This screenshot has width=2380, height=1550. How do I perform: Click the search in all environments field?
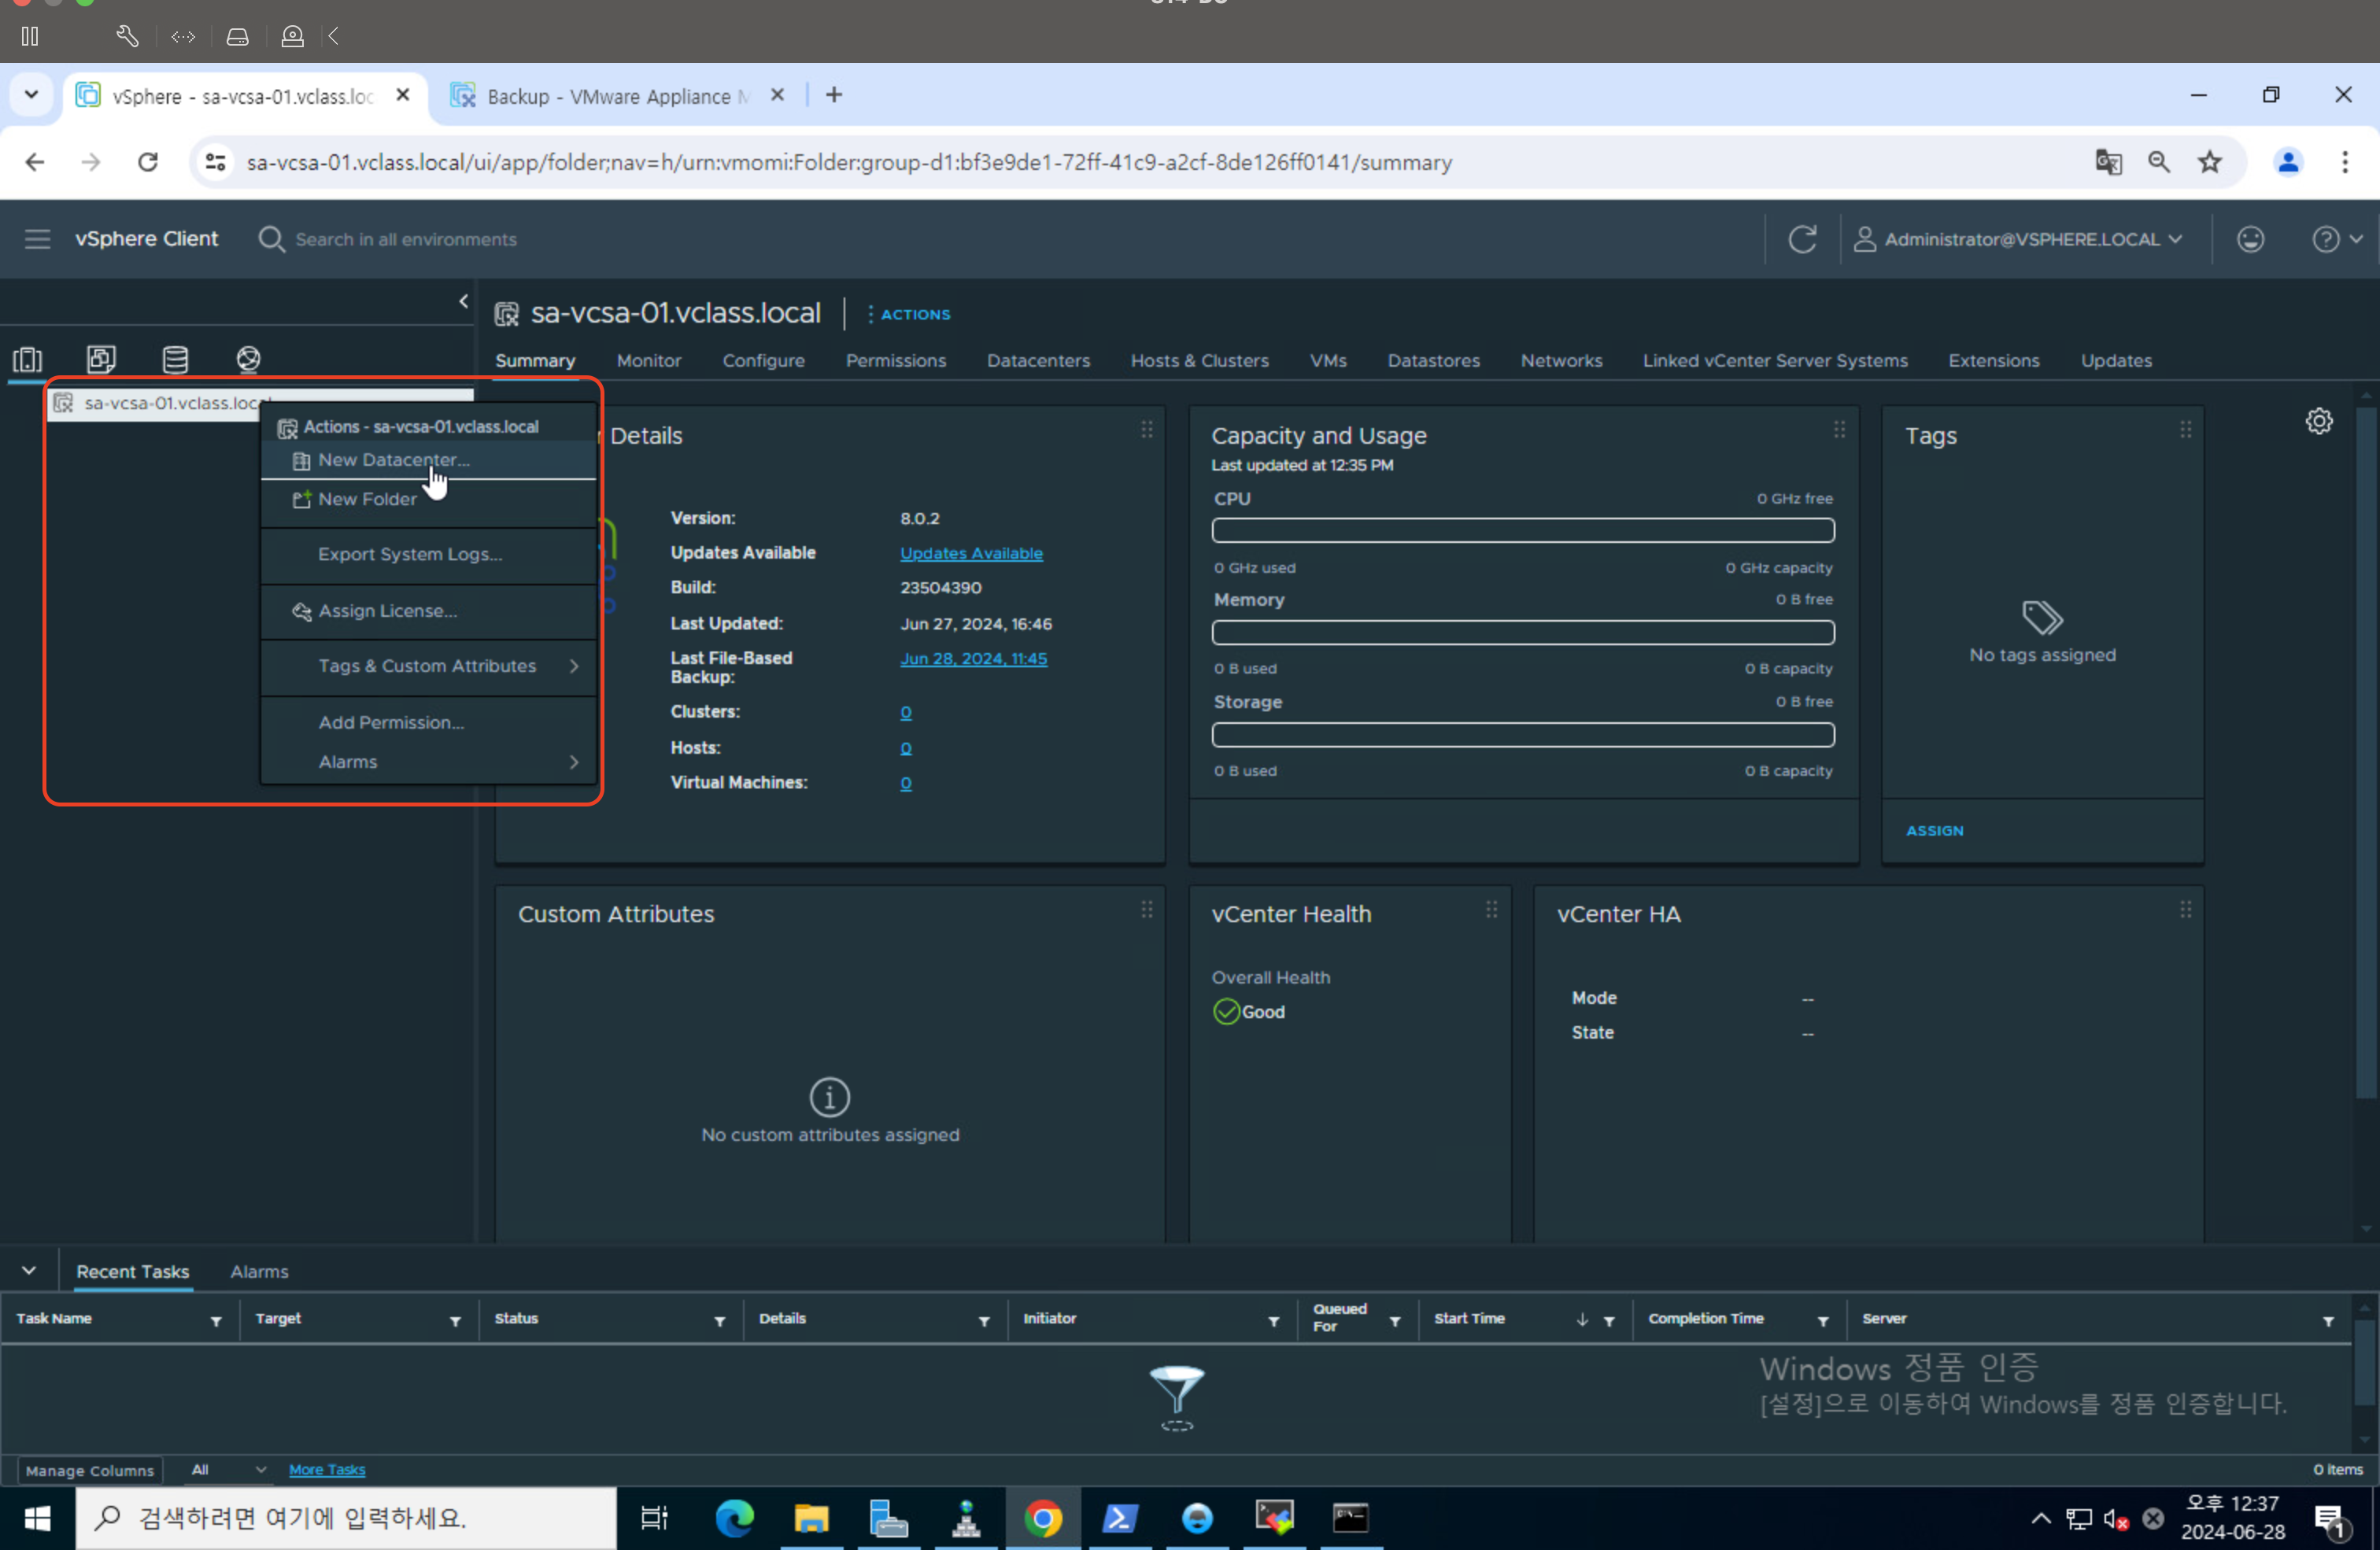(x=405, y=239)
